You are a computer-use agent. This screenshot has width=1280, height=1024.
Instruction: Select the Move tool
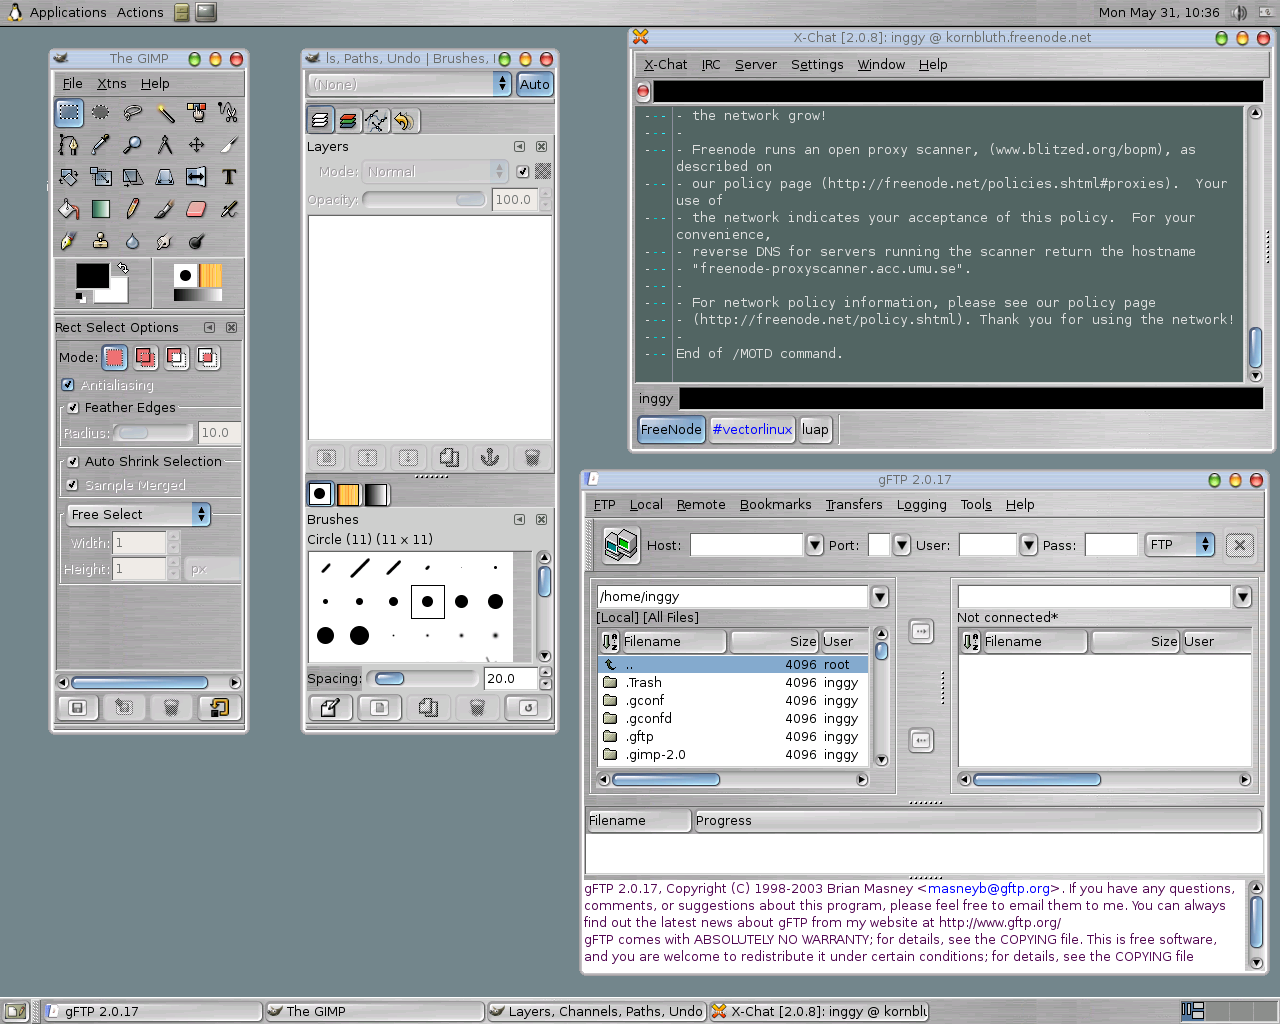[196, 145]
